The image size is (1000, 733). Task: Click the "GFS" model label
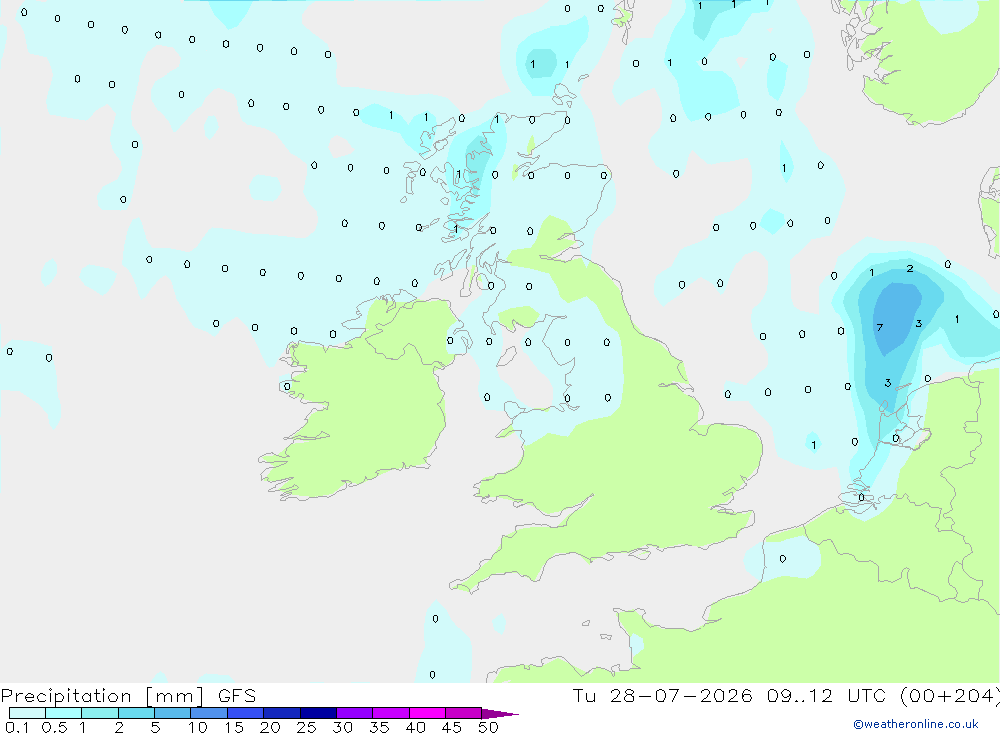point(237,695)
